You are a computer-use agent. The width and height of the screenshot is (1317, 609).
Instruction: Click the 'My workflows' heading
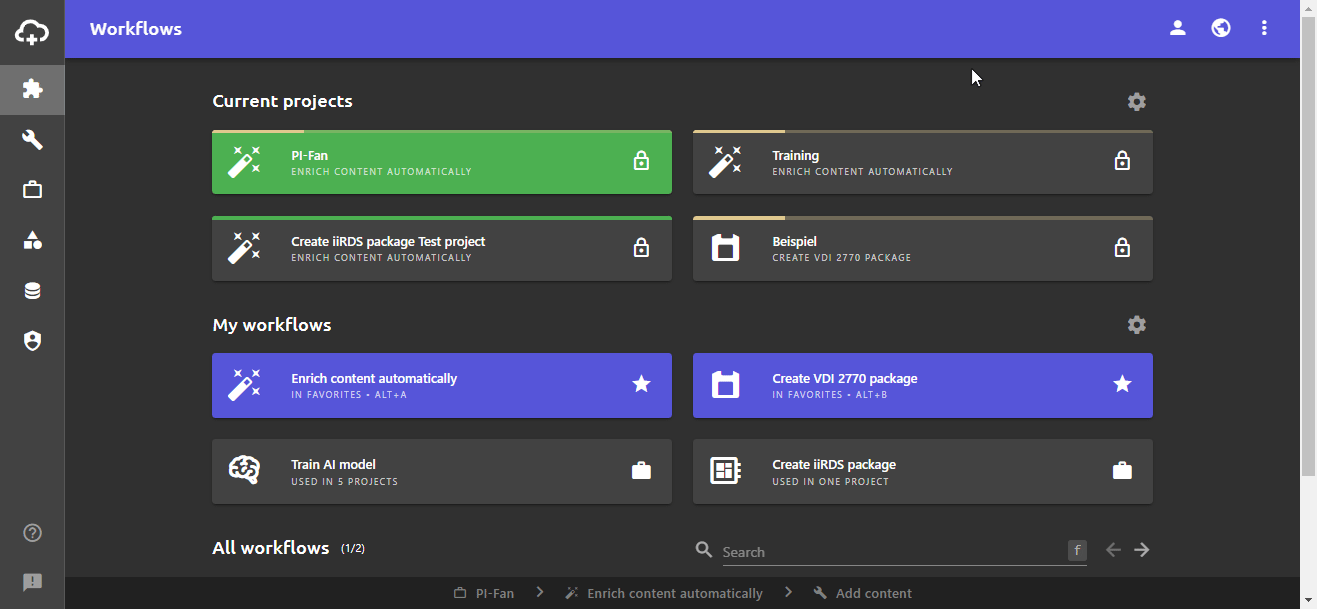pyautogui.click(x=272, y=325)
